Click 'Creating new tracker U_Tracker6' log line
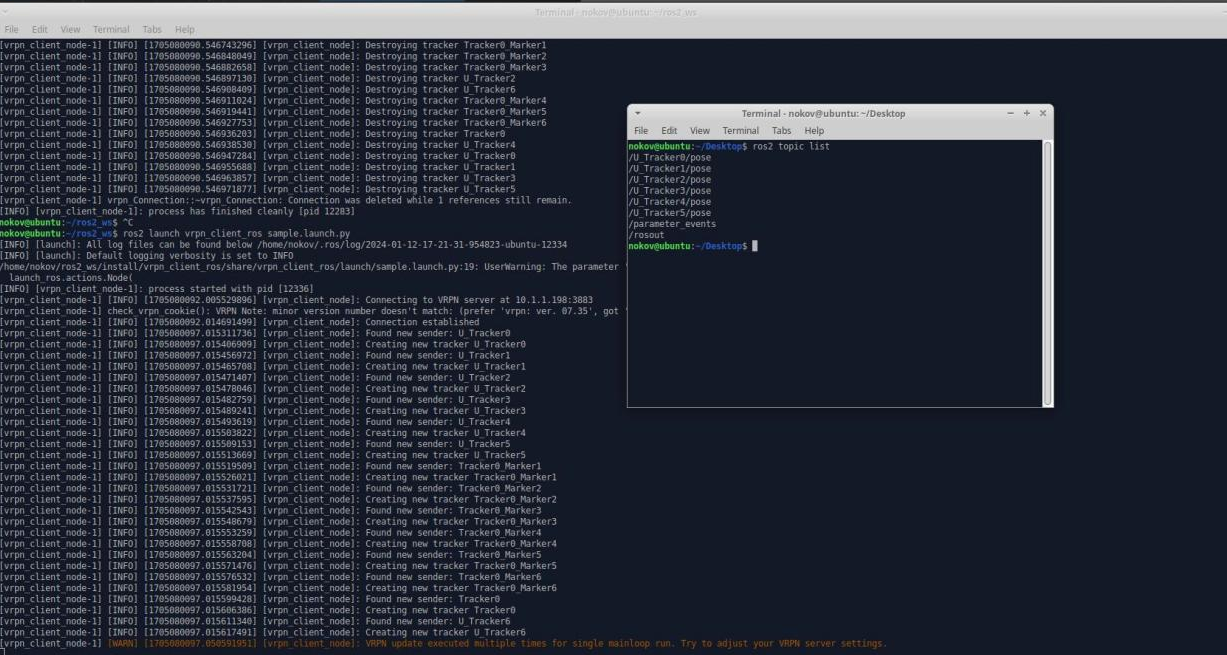Image resolution: width=1227 pixels, height=655 pixels. pyautogui.click(x=263, y=632)
